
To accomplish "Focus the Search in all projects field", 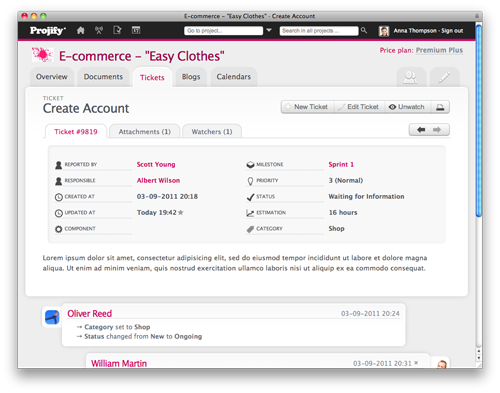I will 319,31.
